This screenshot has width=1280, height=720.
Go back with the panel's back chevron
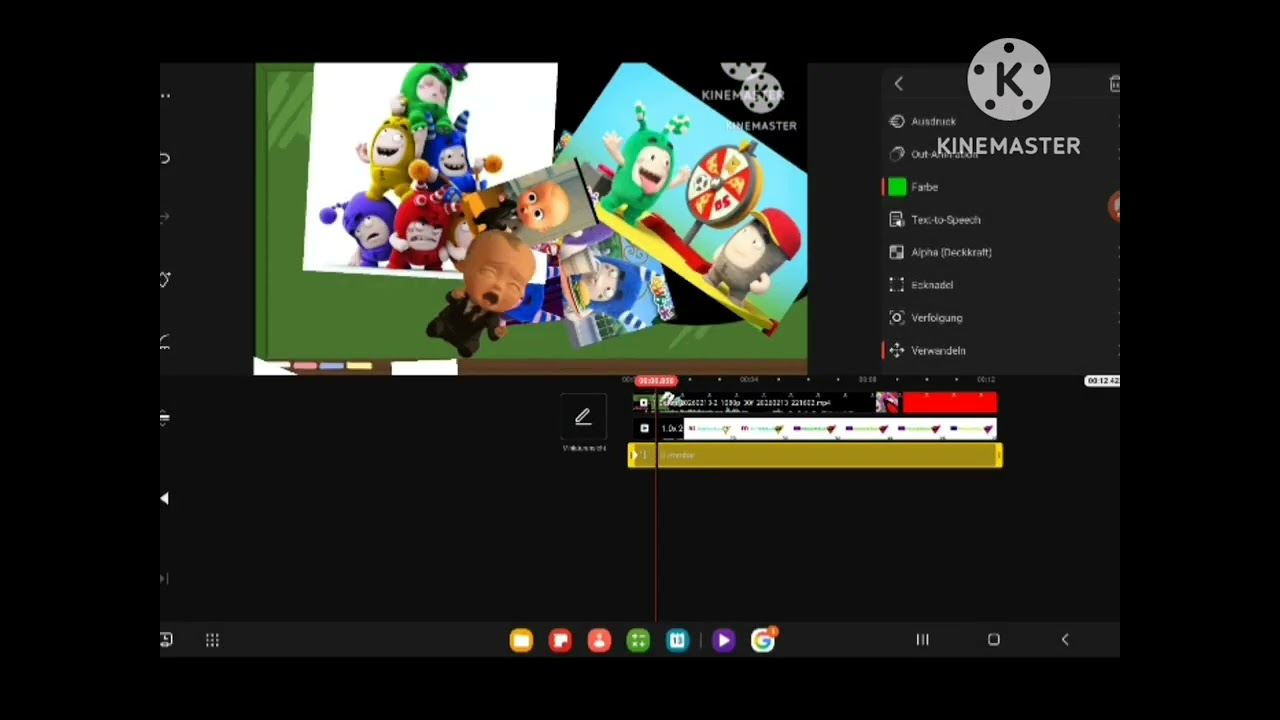(898, 84)
